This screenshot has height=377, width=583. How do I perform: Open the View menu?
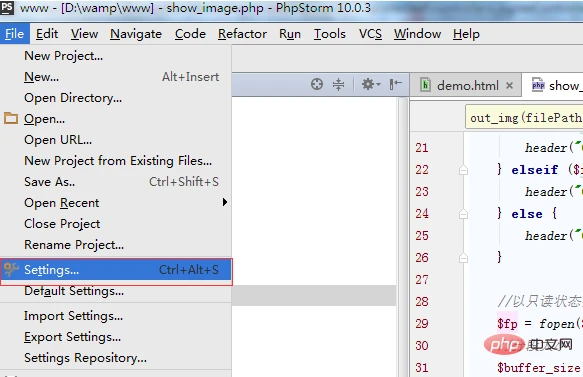(84, 34)
